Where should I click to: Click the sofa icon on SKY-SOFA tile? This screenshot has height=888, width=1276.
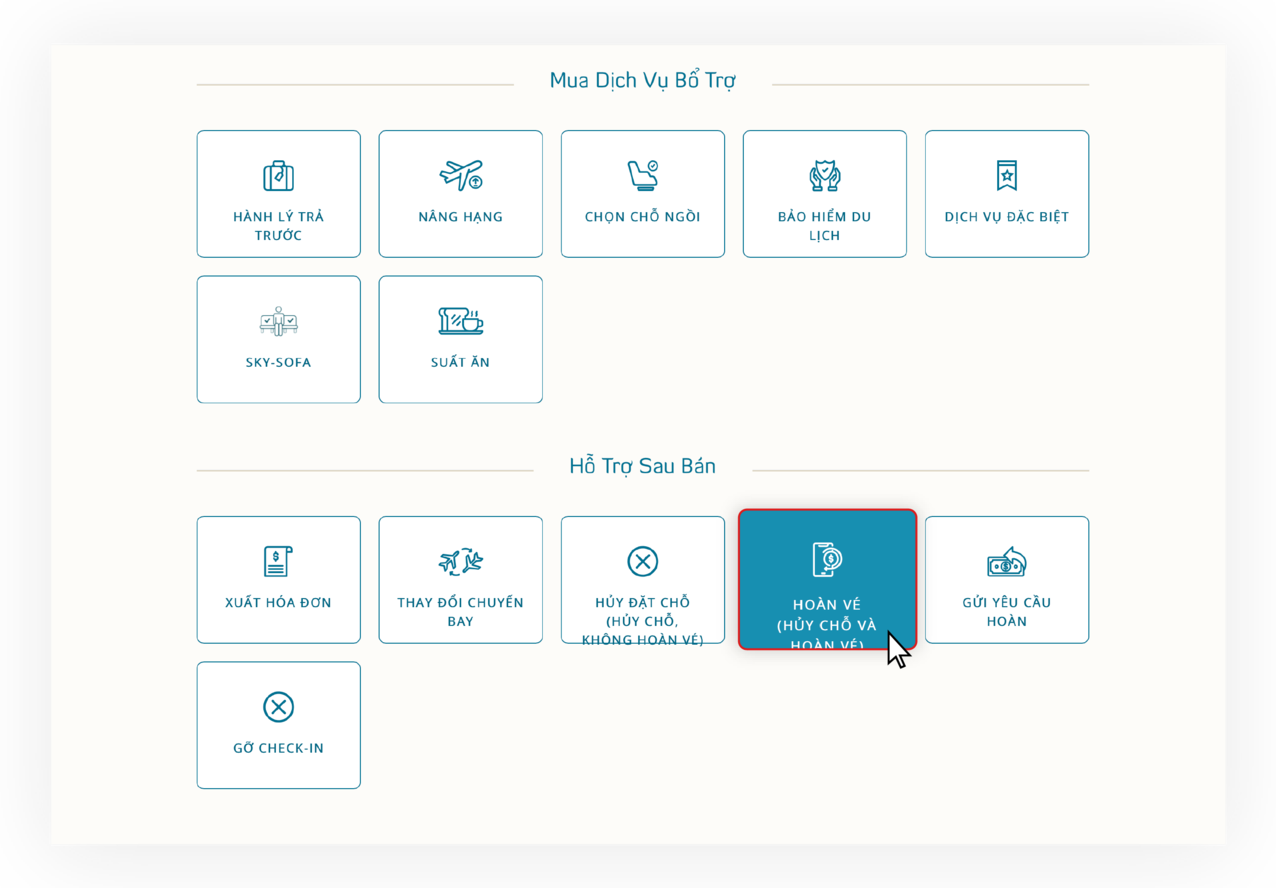[x=278, y=320]
